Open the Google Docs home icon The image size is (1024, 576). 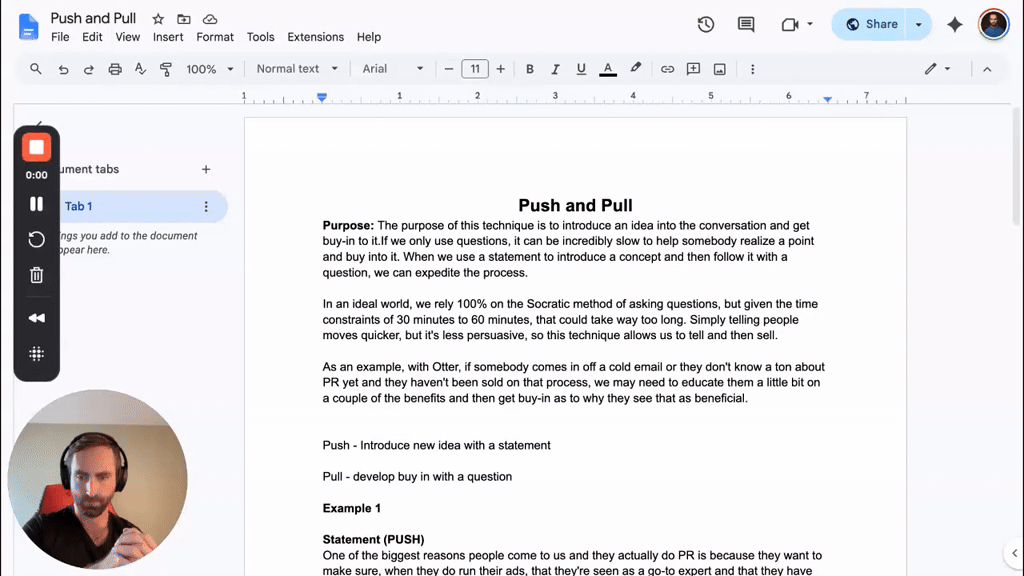(x=28, y=27)
